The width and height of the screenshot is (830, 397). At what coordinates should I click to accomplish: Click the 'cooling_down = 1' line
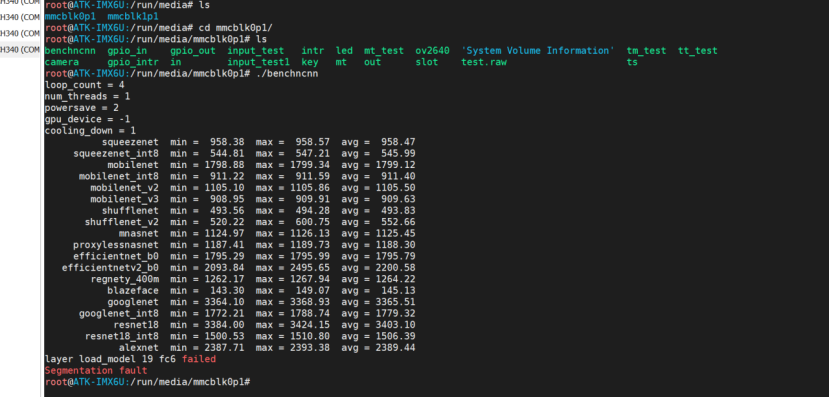click(x=90, y=130)
